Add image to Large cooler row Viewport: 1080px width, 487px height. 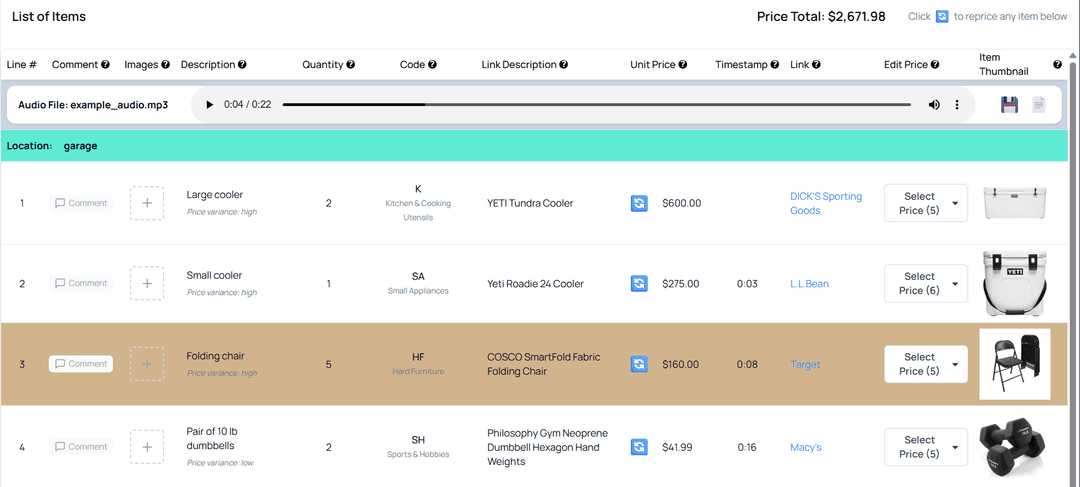147,203
